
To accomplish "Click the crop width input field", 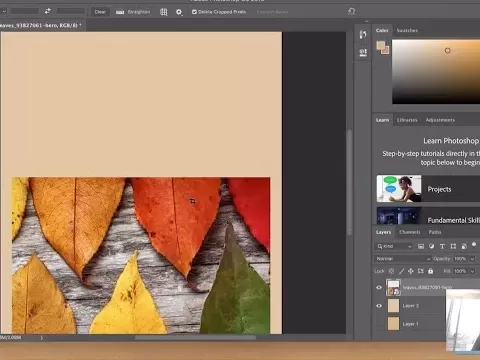I will click(25, 11).
